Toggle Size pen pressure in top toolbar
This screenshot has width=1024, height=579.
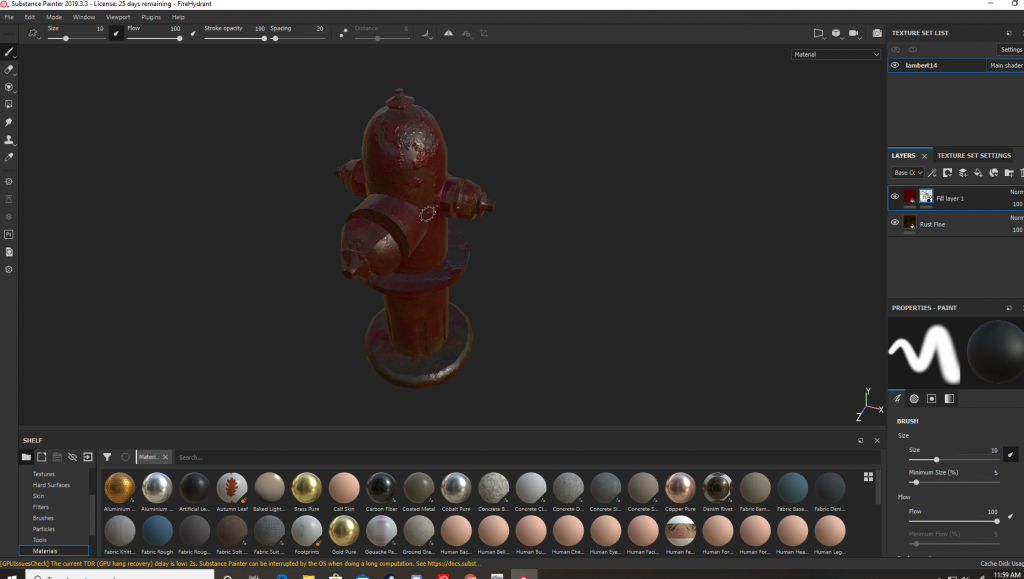[x=116, y=33]
